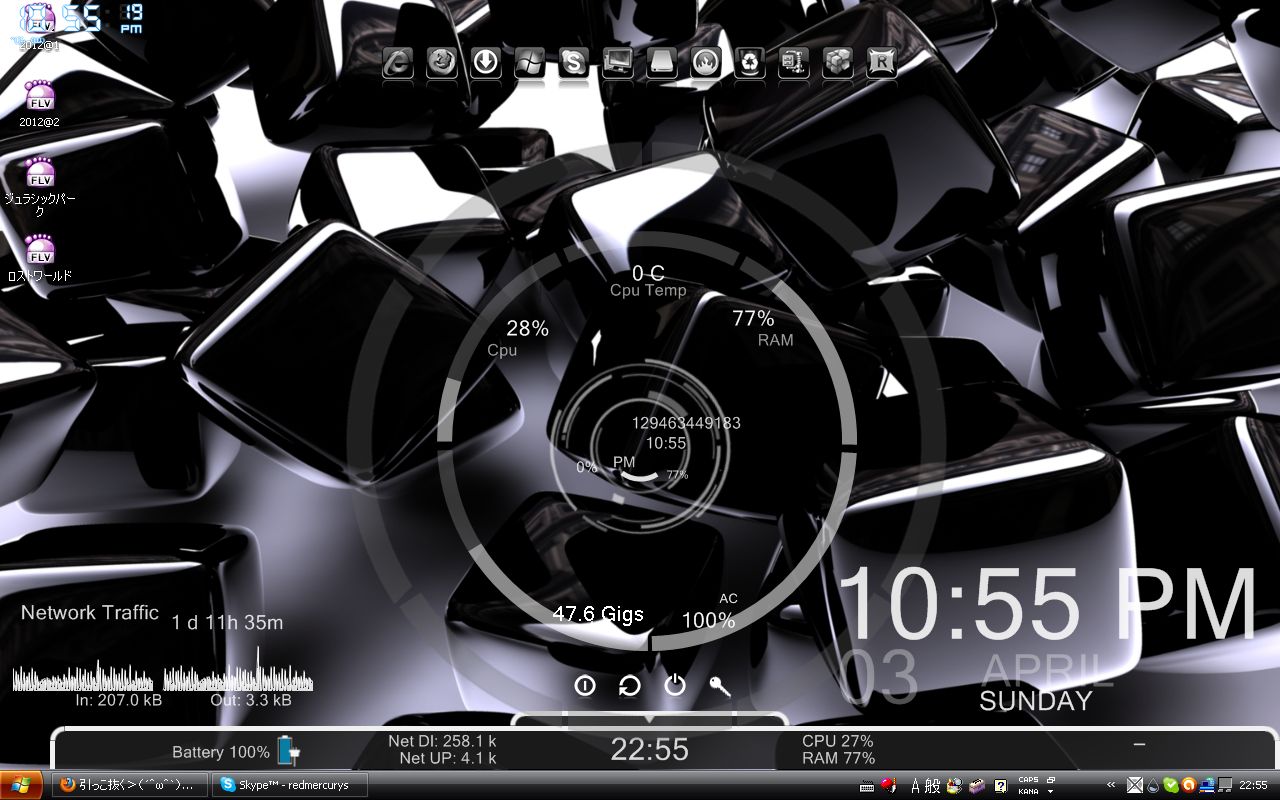Open Internet Explorer from the top dock

pyautogui.click(x=399, y=63)
